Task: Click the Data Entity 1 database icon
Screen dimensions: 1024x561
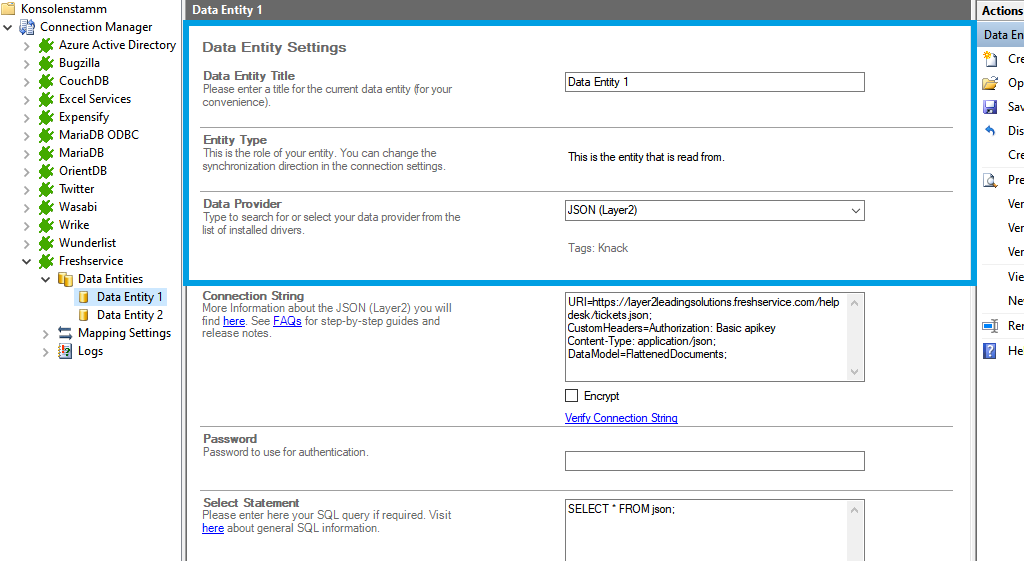Action: 84,297
